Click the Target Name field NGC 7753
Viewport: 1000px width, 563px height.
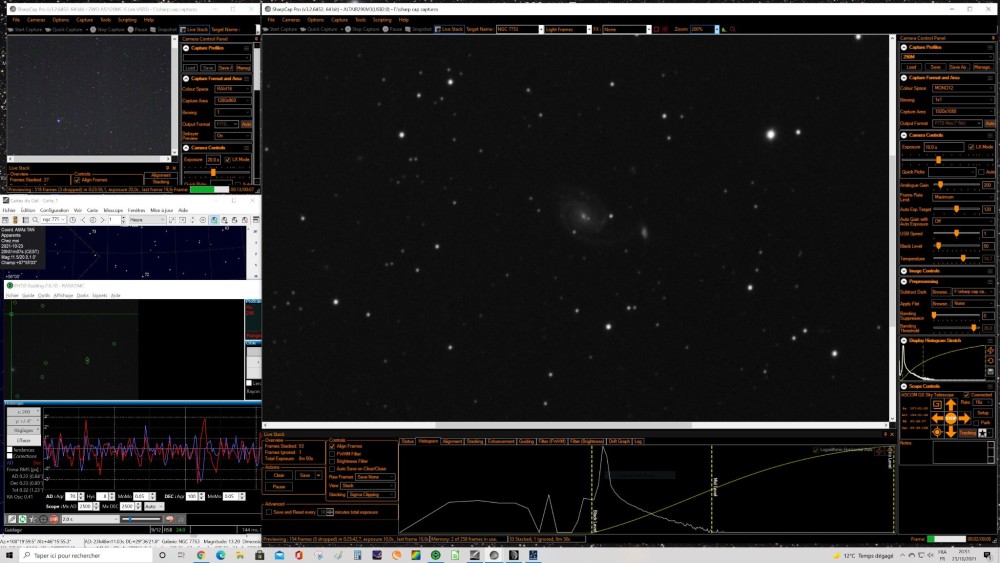pyautogui.click(x=517, y=29)
